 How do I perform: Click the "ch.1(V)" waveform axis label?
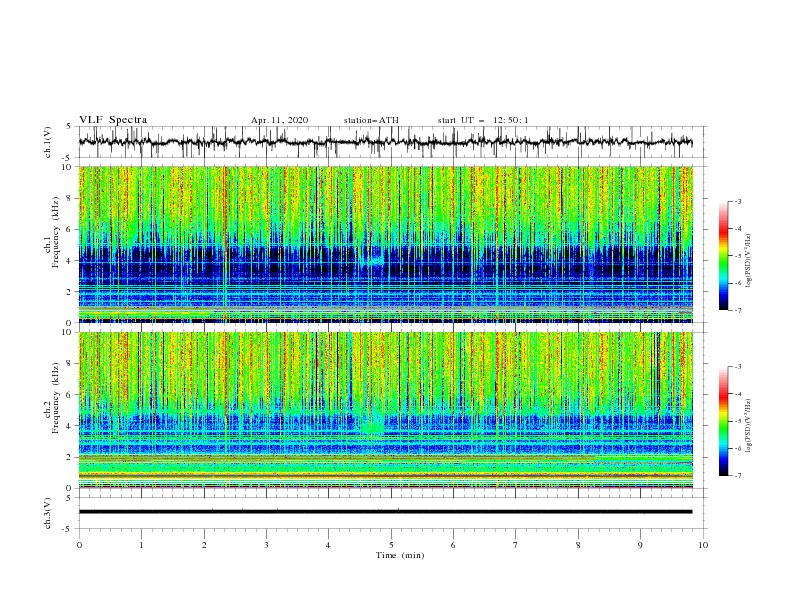point(47,142)
